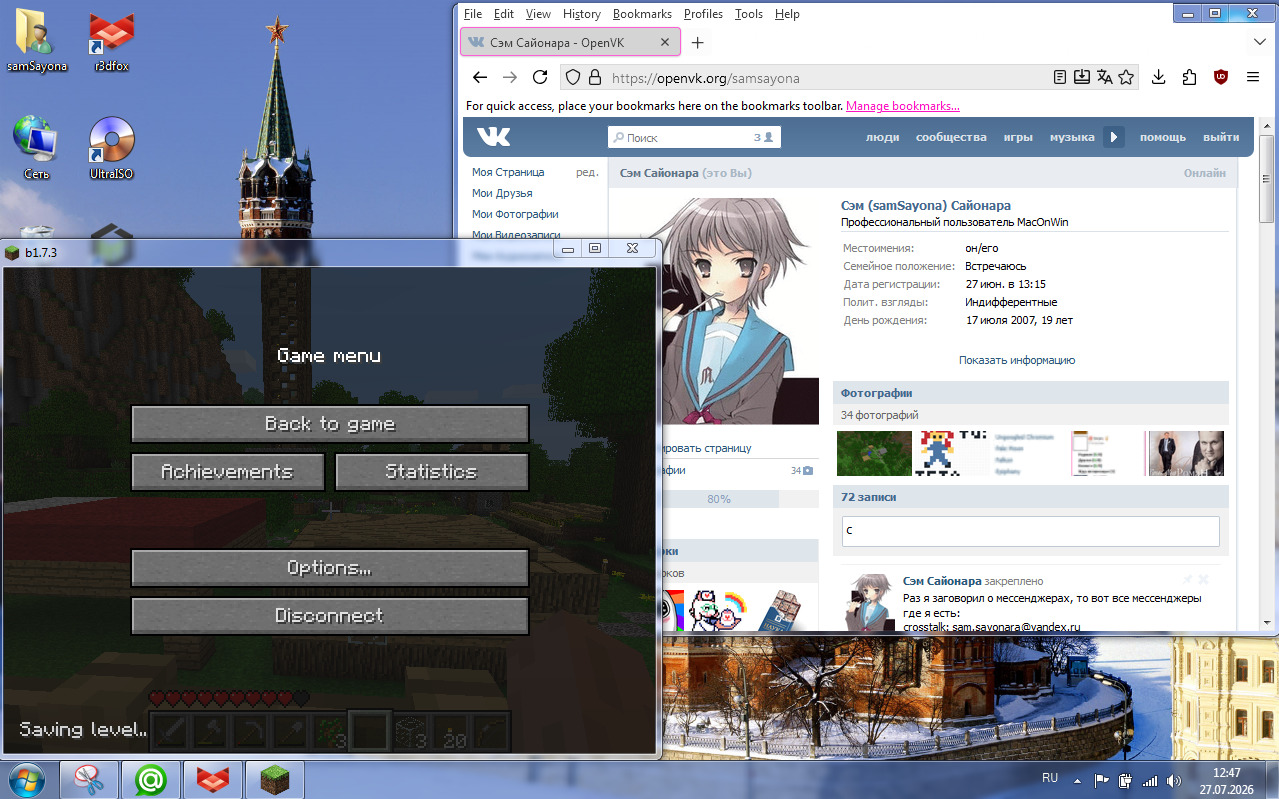Open the File menu
The width and height of the screenshot is (1279, 799).
click(473, 14)
